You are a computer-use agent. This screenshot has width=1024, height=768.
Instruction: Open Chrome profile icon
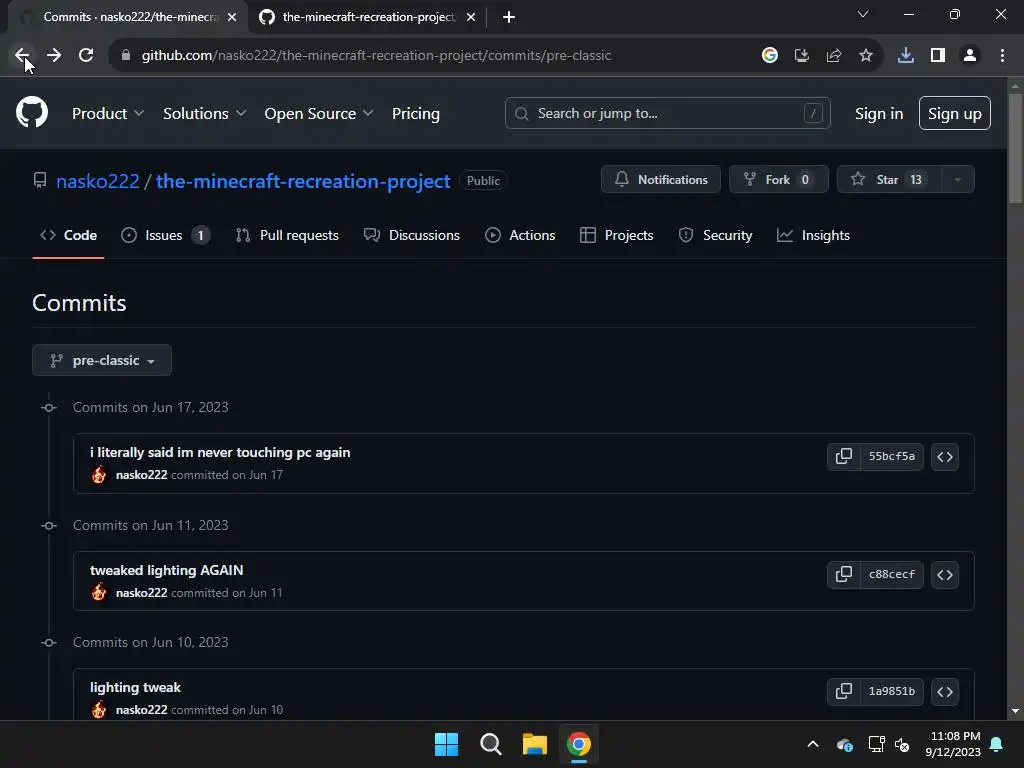click(970, 56)
